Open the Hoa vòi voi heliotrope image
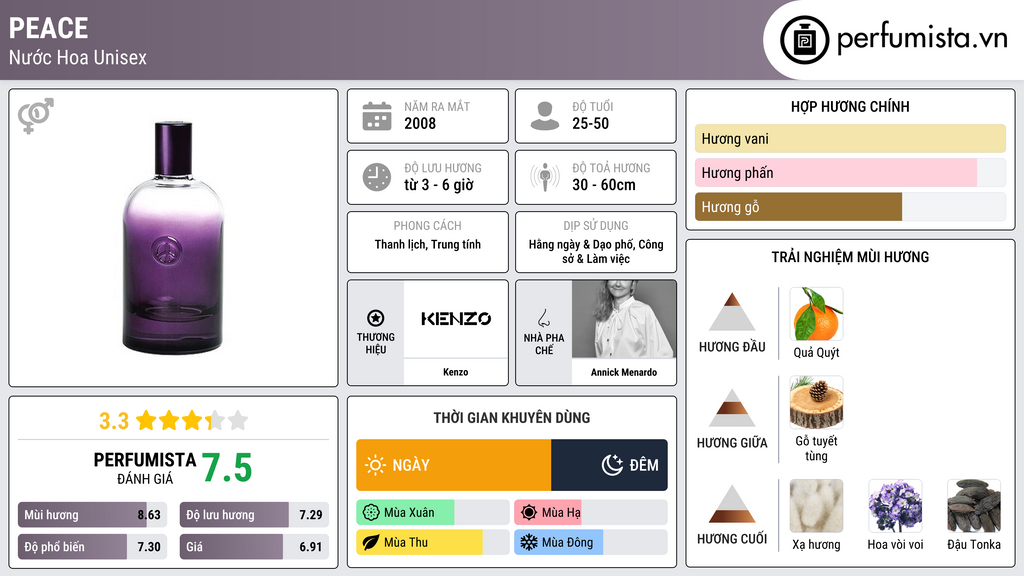 click(895, 506)
